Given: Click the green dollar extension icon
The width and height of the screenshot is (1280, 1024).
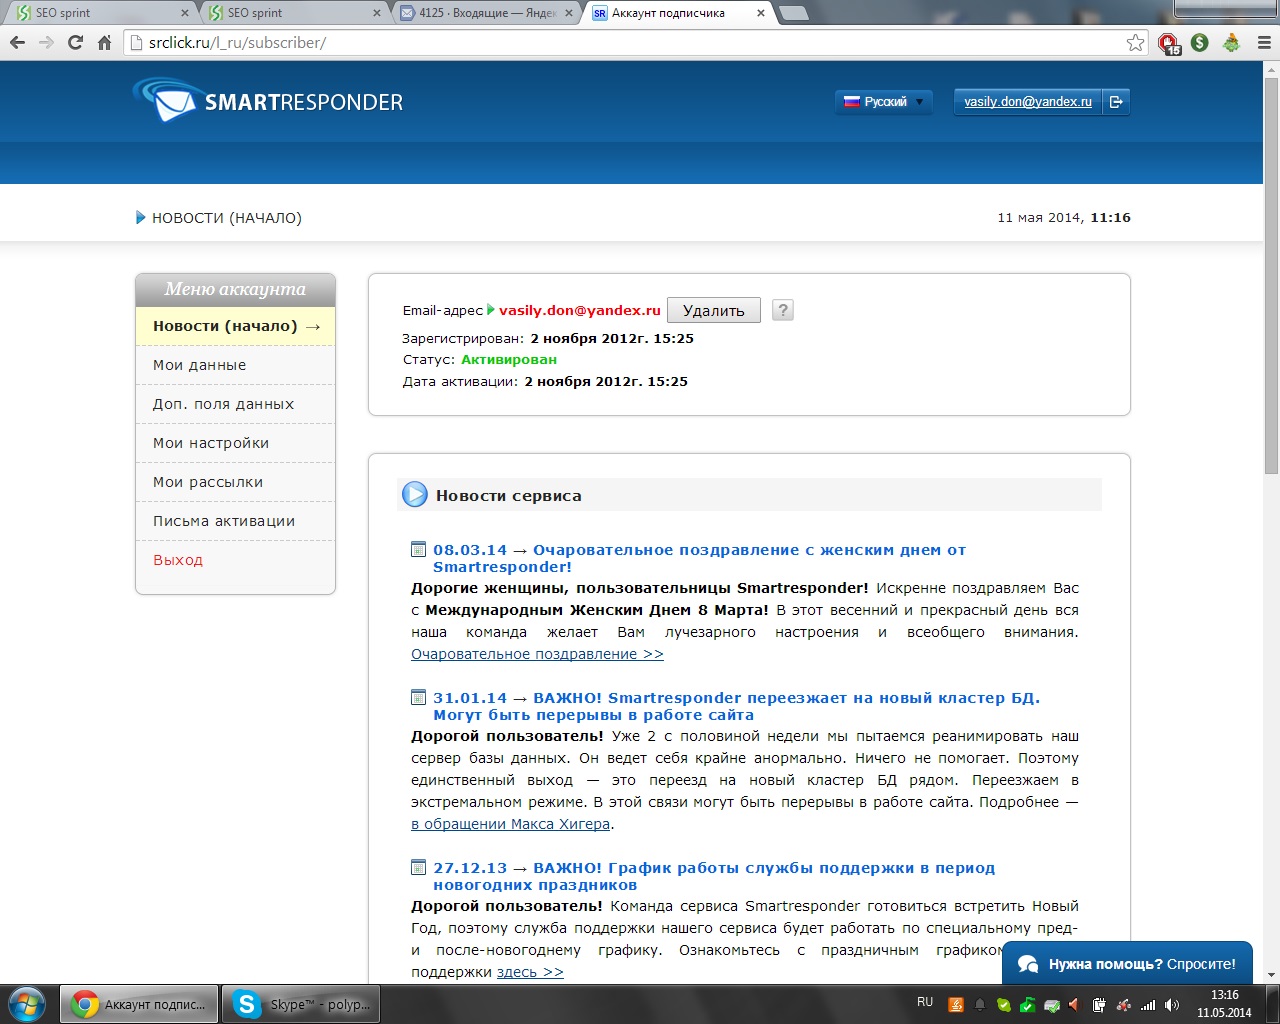Looking at the screenshot, I should (1200, 42).
